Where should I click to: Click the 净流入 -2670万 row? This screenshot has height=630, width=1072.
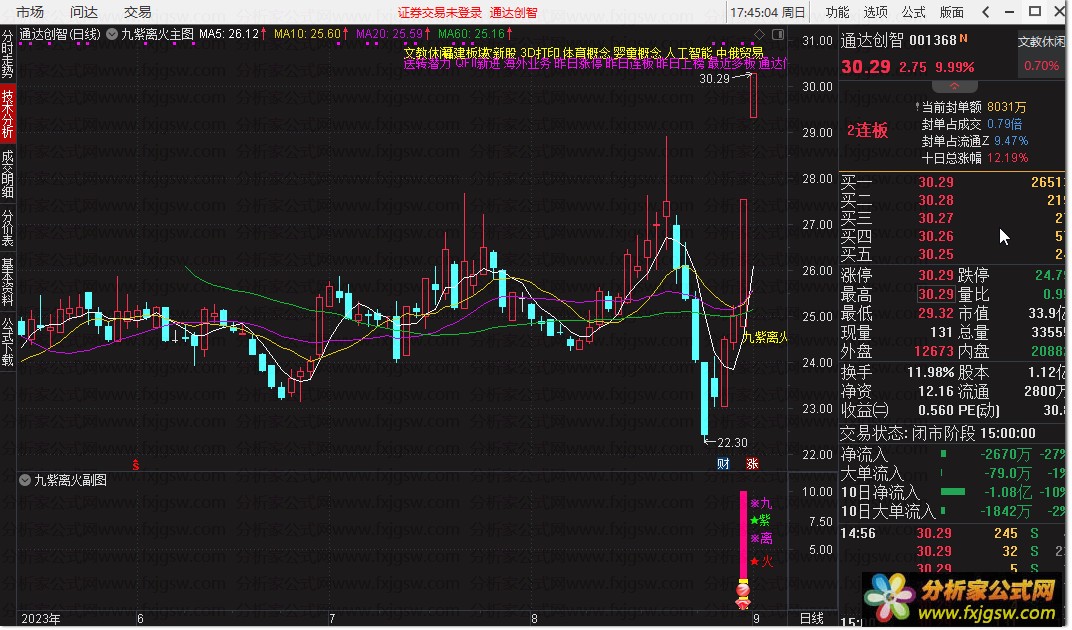tap(952, 454)
